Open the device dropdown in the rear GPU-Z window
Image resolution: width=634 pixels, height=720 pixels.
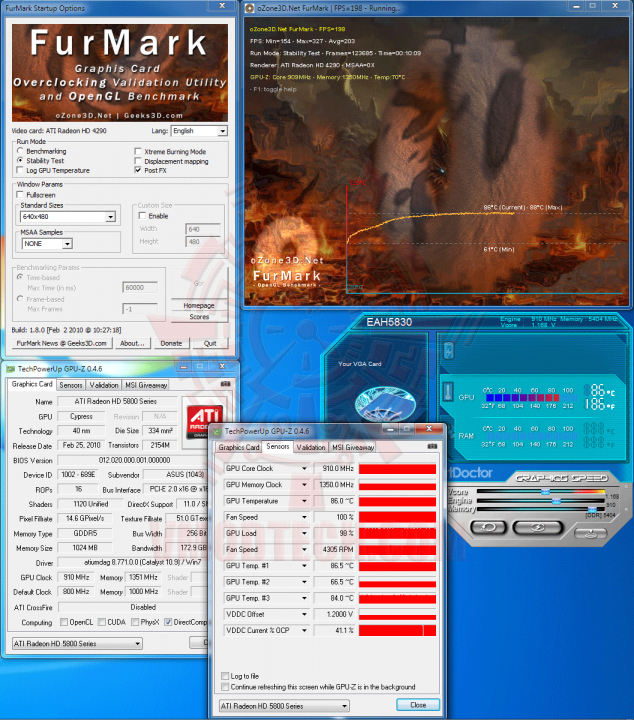point(77,643)
